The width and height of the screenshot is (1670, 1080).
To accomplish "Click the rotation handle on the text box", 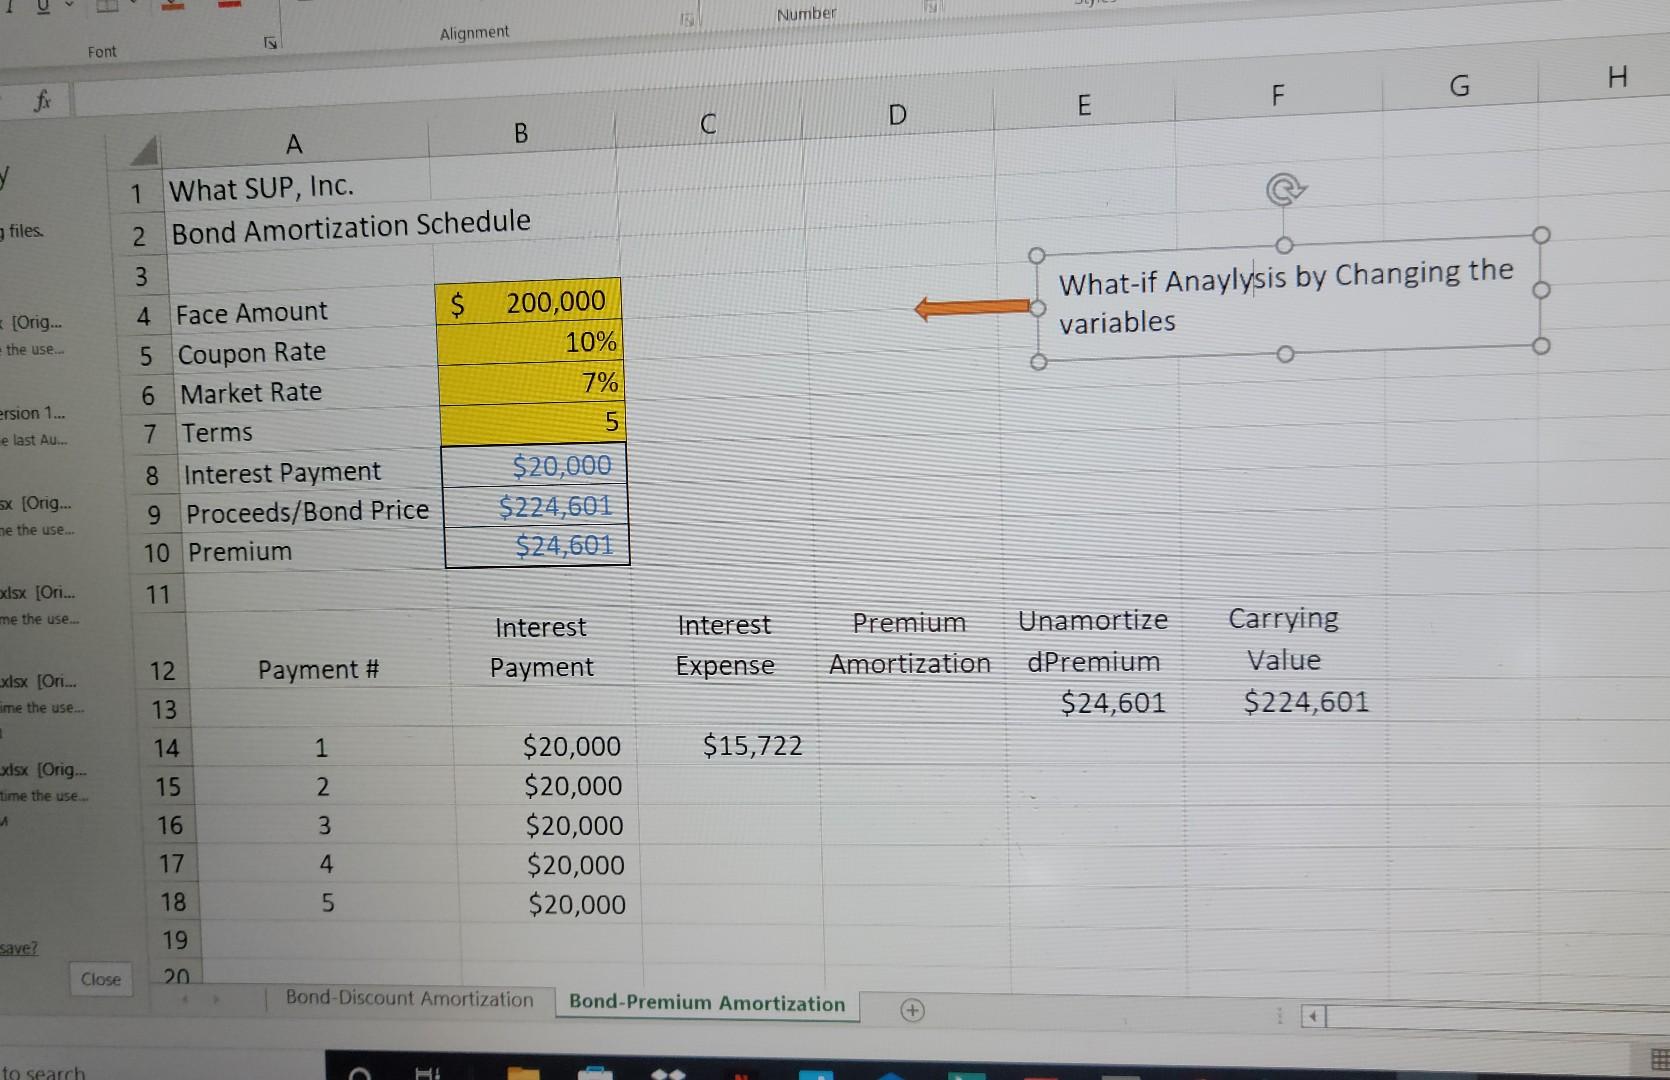I will pyautogui.click(x=1283, y=189).
